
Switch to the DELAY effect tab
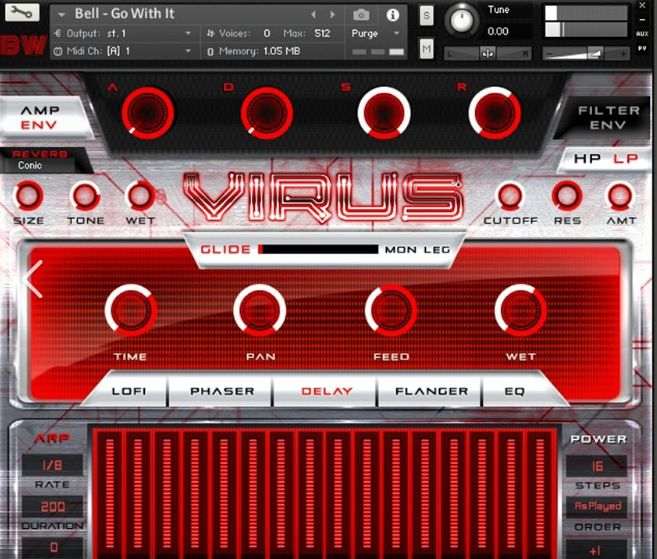(326, 391)
